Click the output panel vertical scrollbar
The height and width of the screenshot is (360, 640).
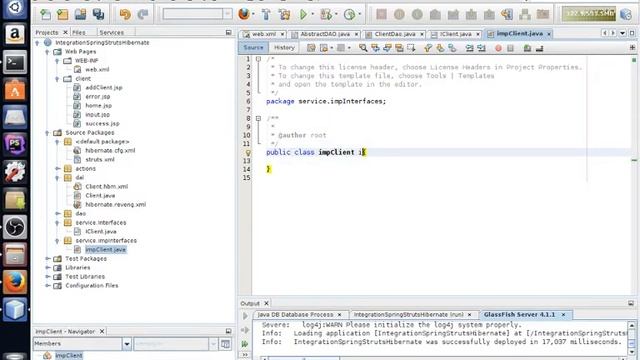(x=632, y=338)
